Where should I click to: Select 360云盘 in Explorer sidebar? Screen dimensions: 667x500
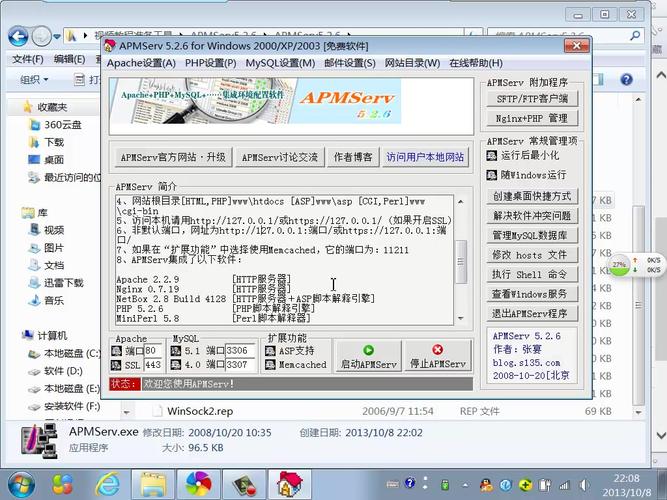(55, 125)
